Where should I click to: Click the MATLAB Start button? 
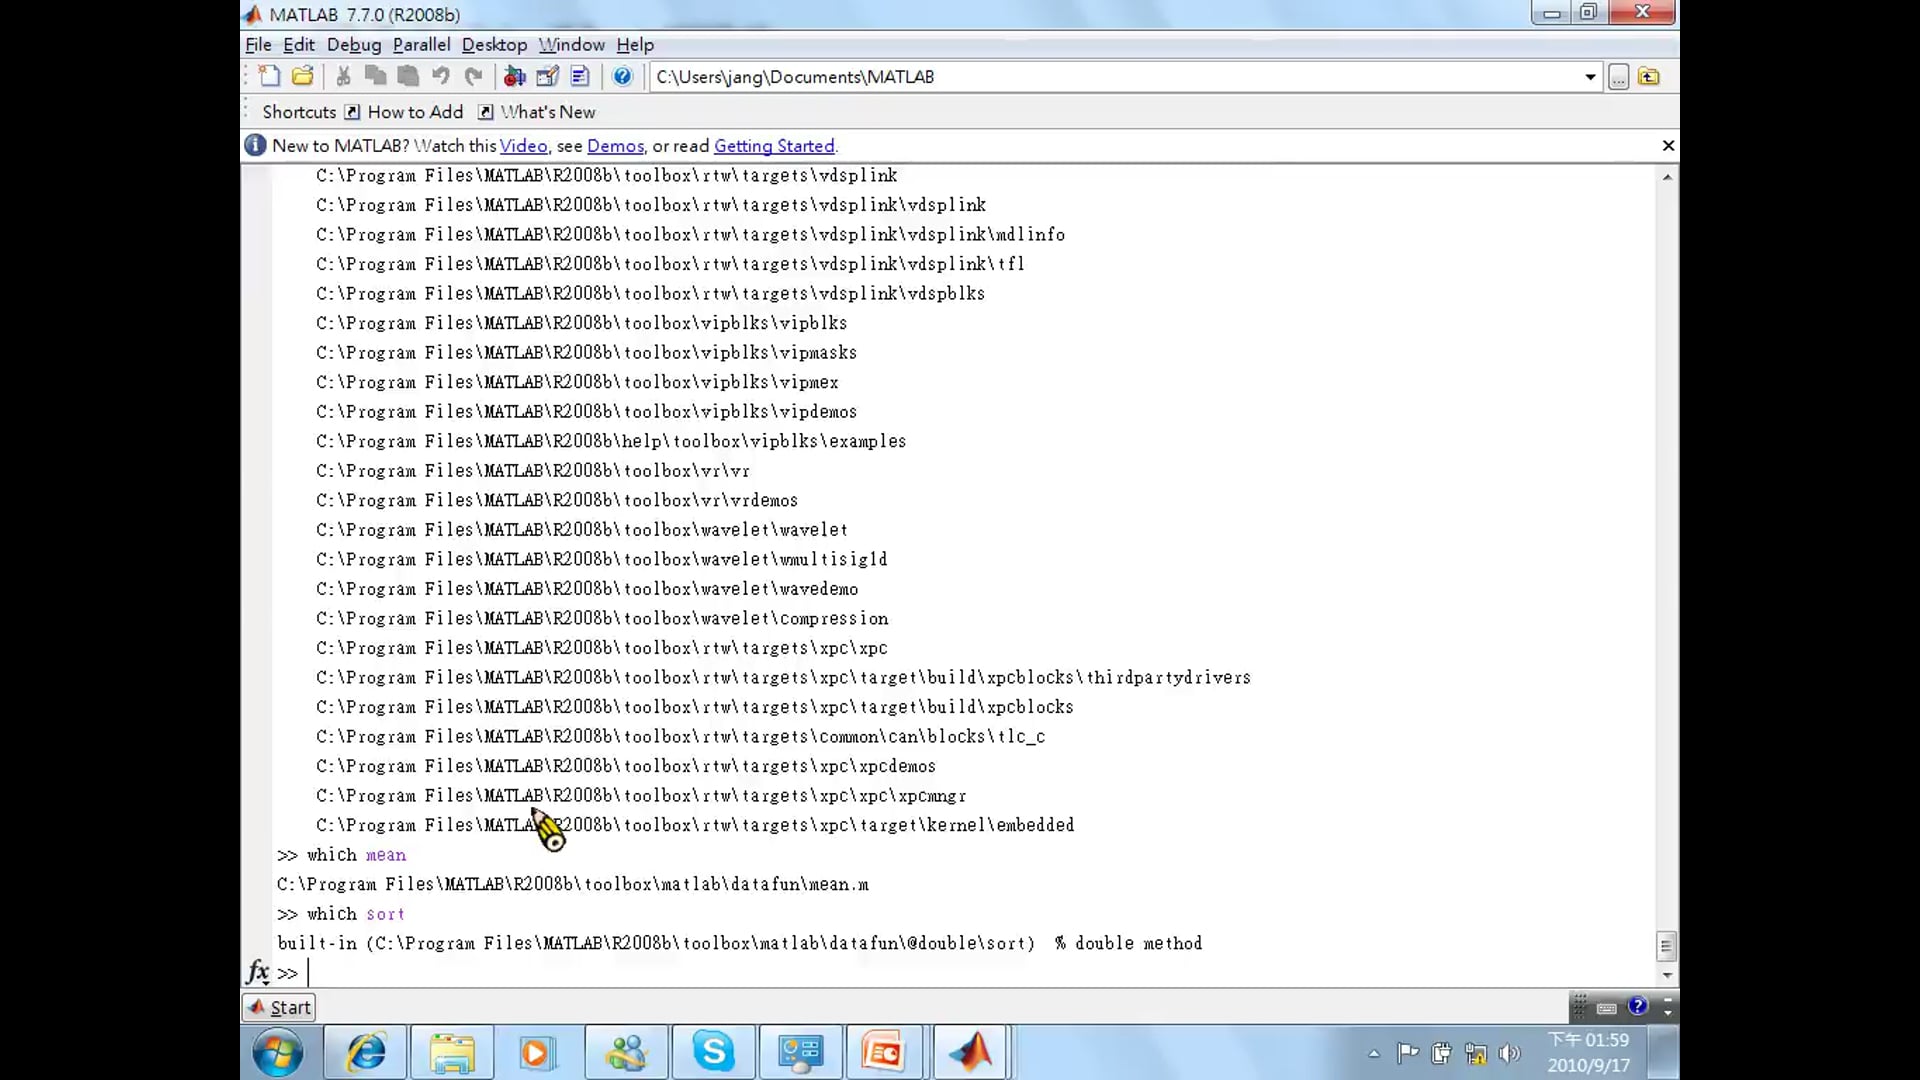pos(280,1007)
